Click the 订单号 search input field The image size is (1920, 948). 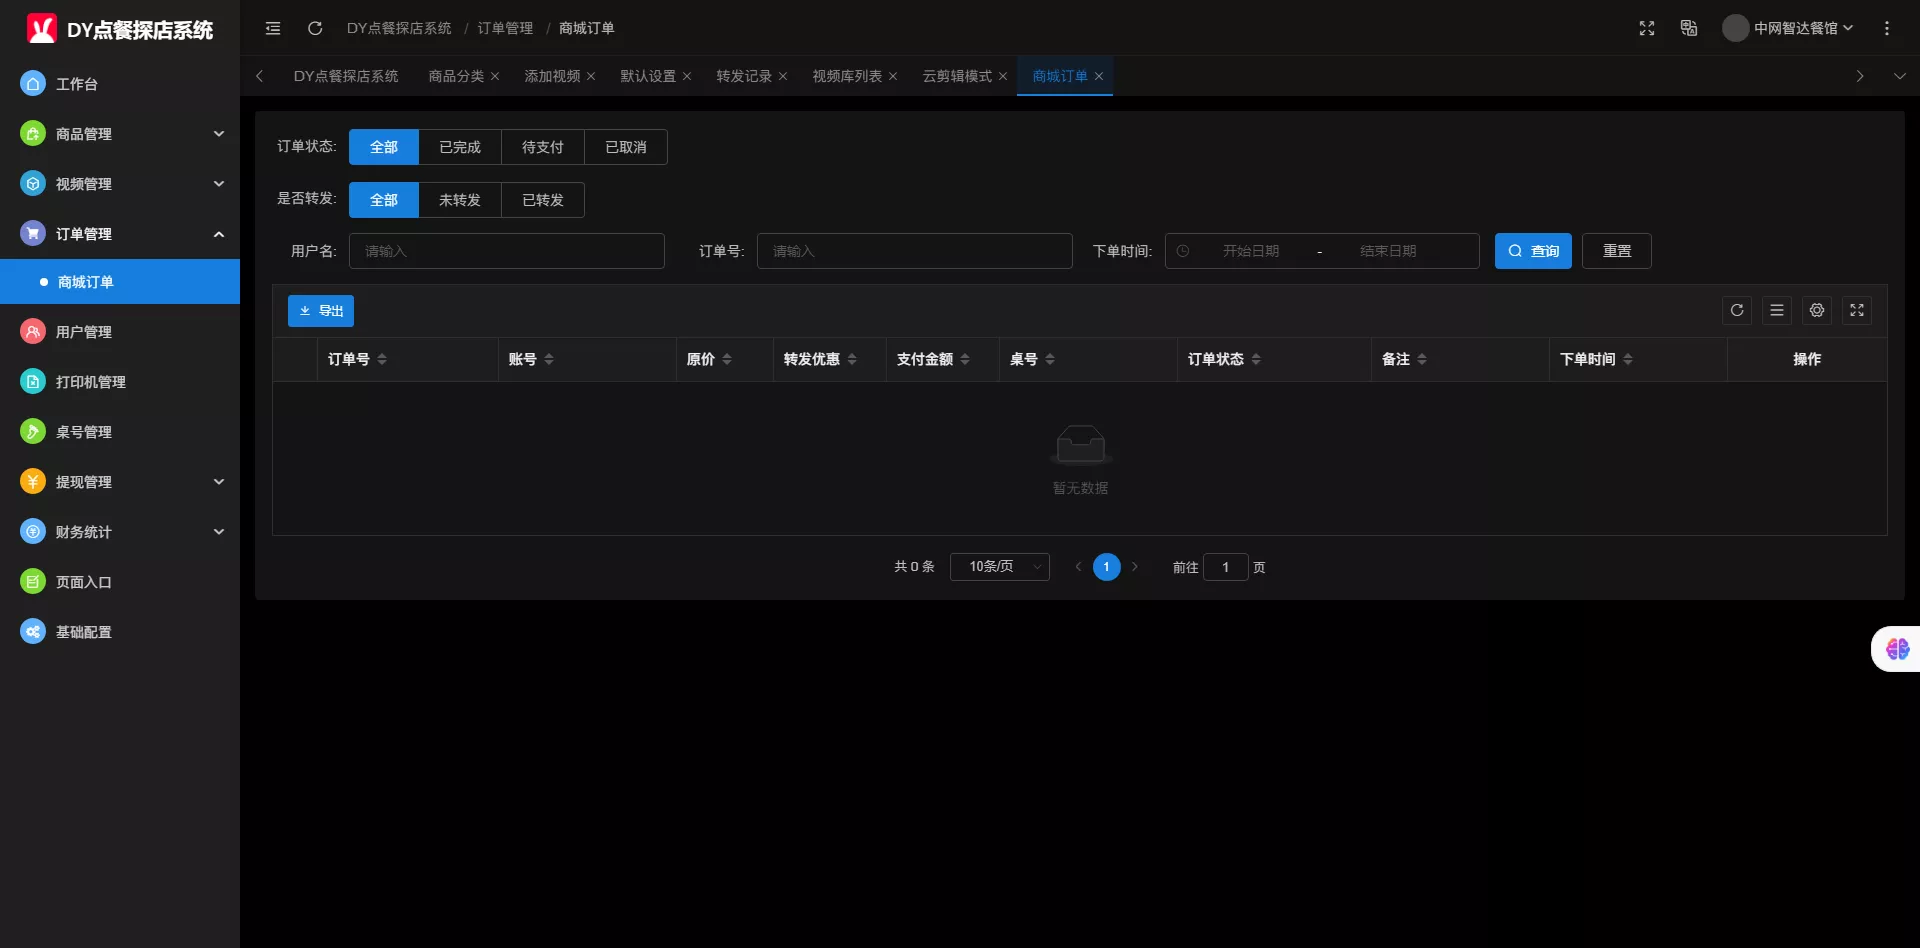pos(914,251)
